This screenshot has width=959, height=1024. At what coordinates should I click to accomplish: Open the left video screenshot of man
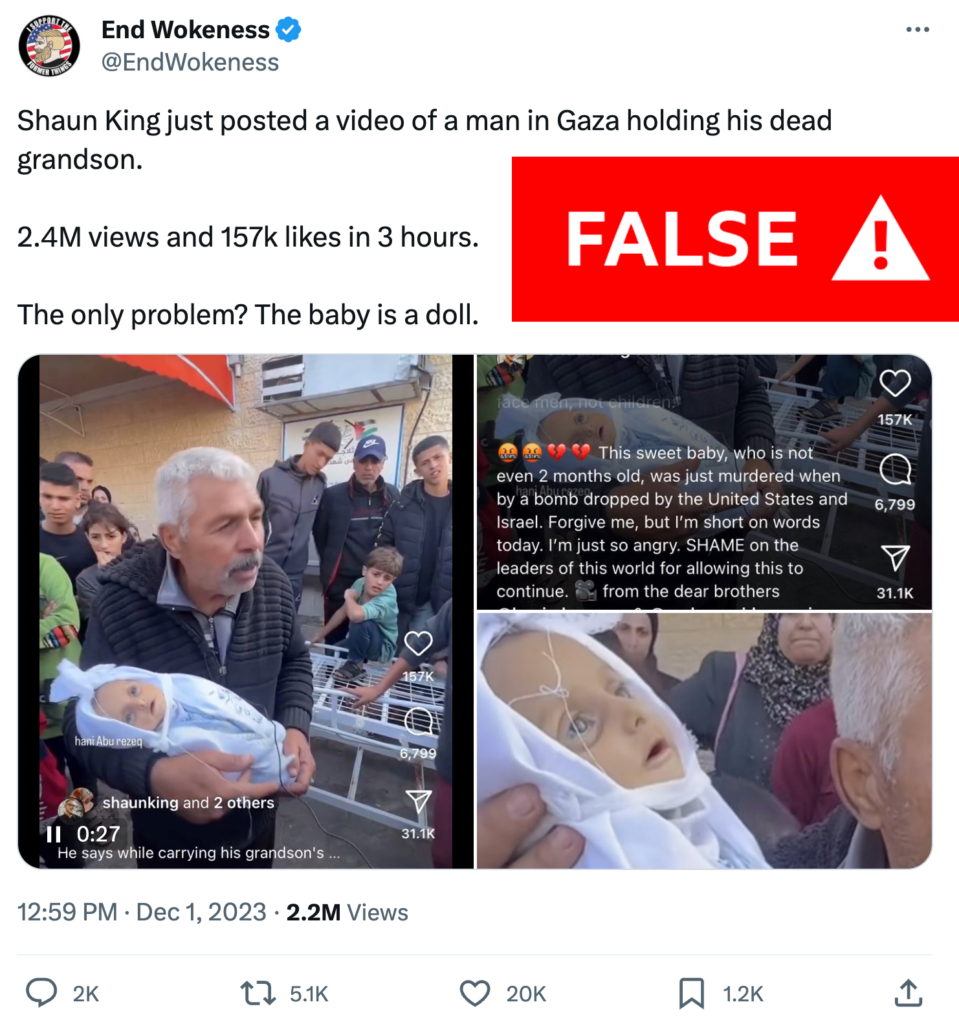(x=246, y=611)
